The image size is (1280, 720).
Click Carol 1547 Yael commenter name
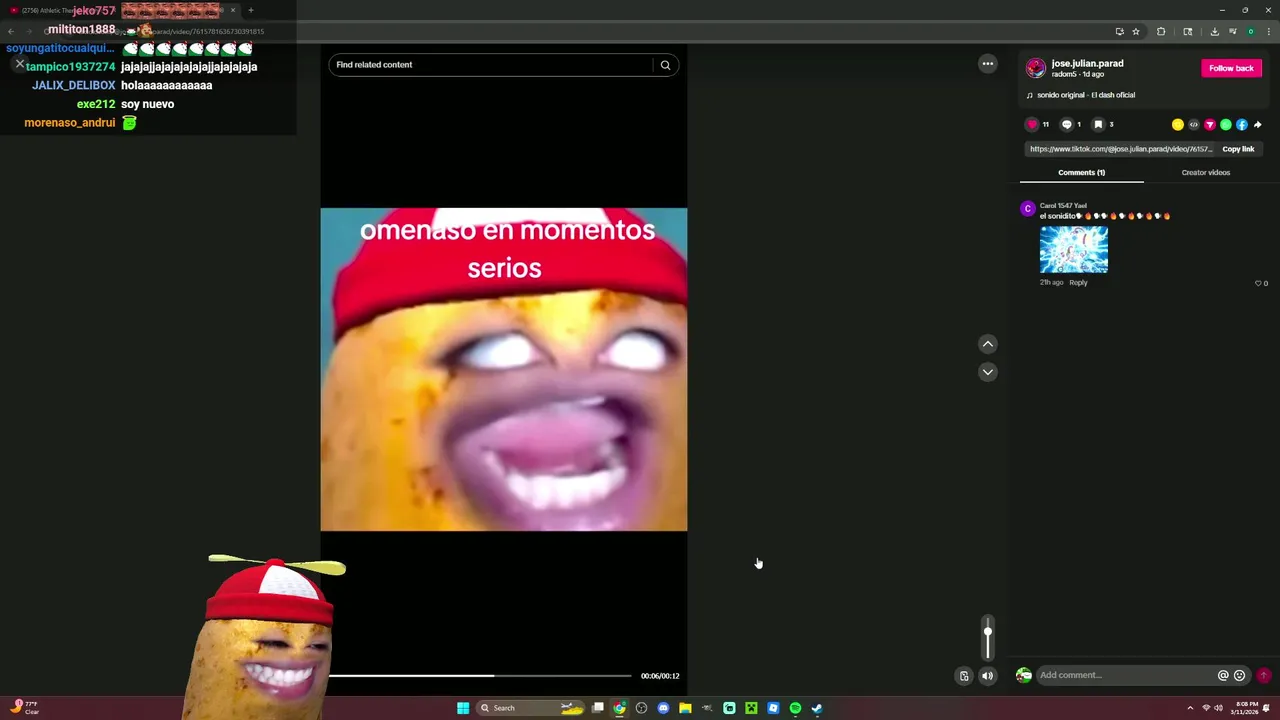click(x=1063, y=206)
